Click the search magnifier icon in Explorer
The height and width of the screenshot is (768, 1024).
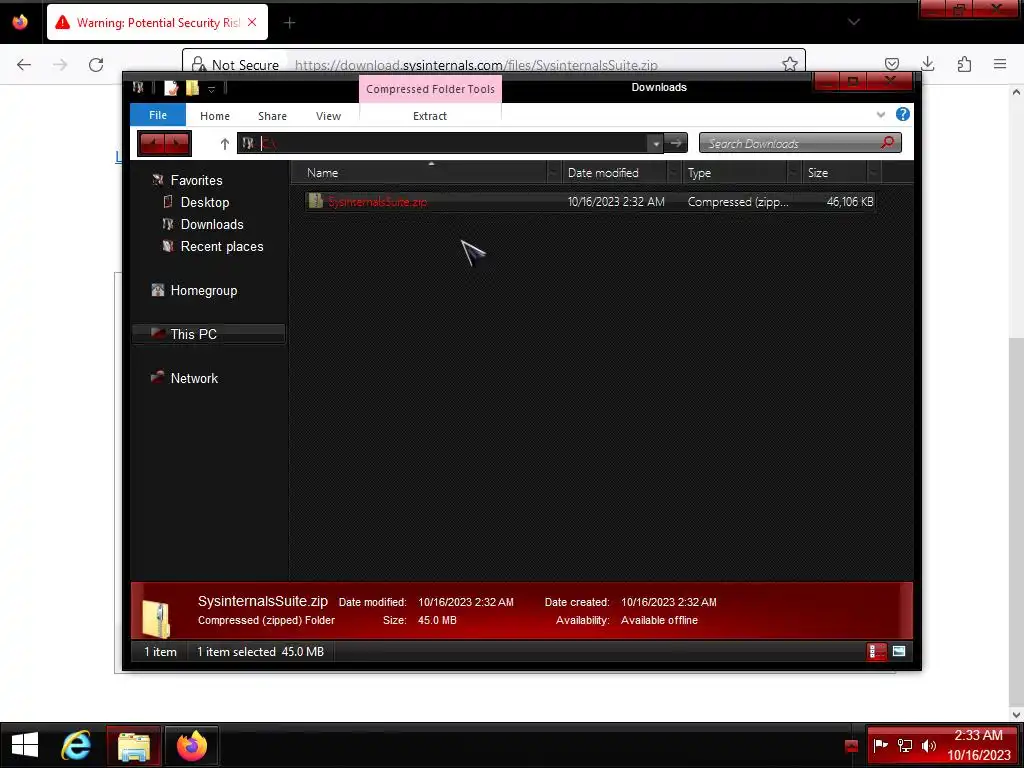coord(888,142)
